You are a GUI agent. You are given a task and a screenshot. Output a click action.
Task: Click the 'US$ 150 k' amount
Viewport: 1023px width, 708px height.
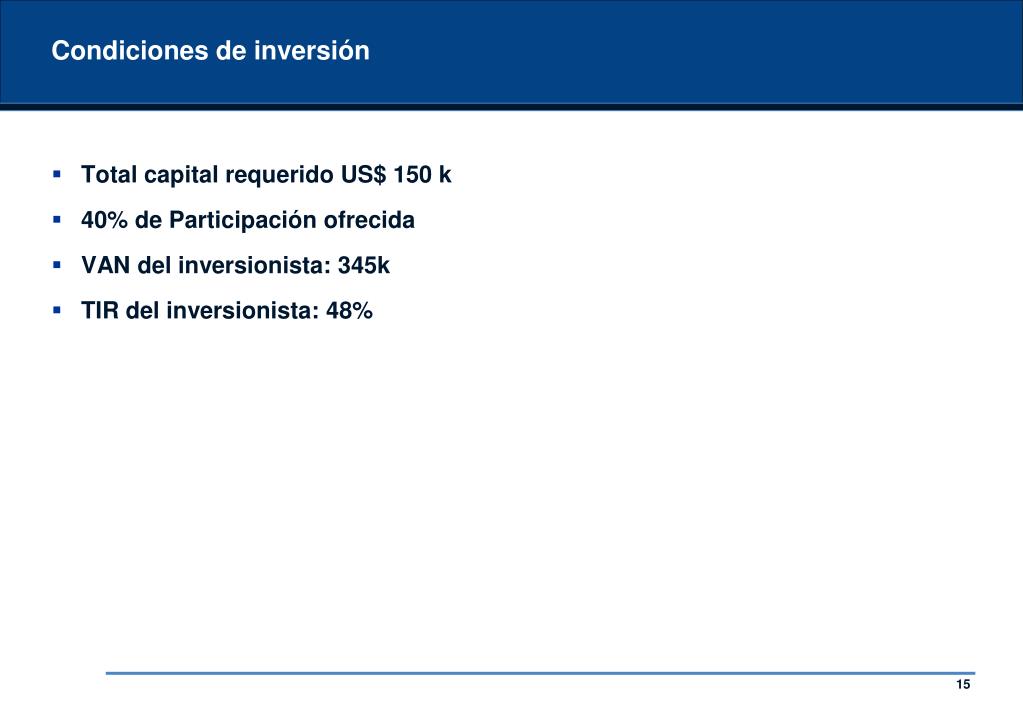pyautogui.click(x=396, y=175)
